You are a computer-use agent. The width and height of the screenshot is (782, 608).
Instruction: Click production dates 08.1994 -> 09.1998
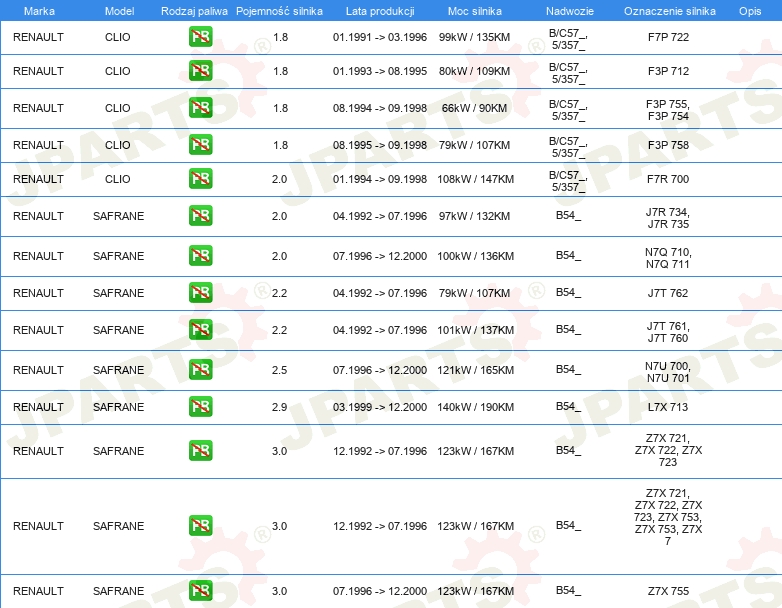(380, 108)
